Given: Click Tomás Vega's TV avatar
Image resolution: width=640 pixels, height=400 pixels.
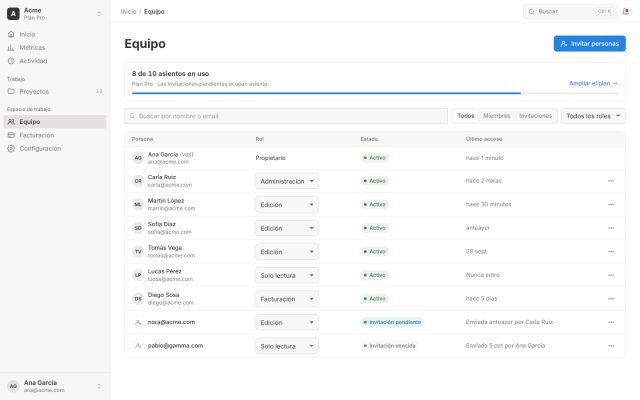Looking at the screenshot, I should (x=138, y=251).
